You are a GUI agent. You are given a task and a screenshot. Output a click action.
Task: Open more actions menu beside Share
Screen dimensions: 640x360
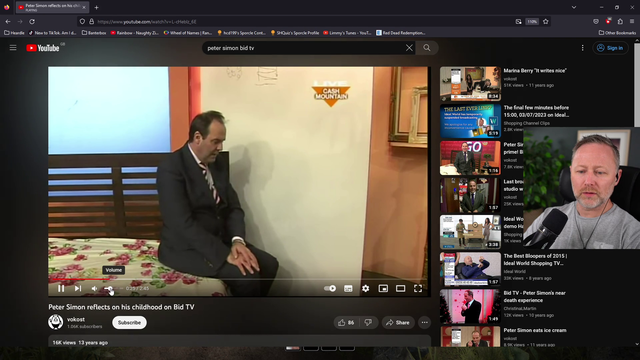click(x=424, y=322)
